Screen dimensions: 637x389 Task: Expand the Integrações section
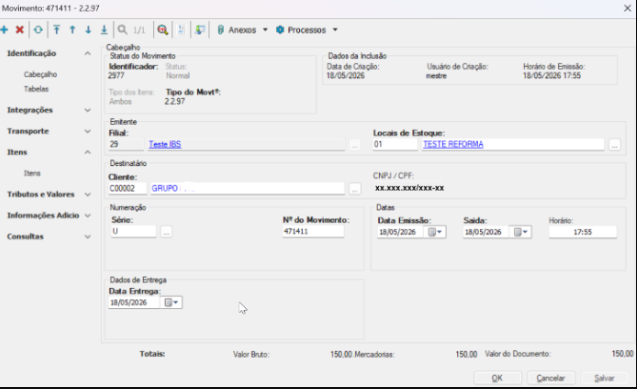click(87, 110)
